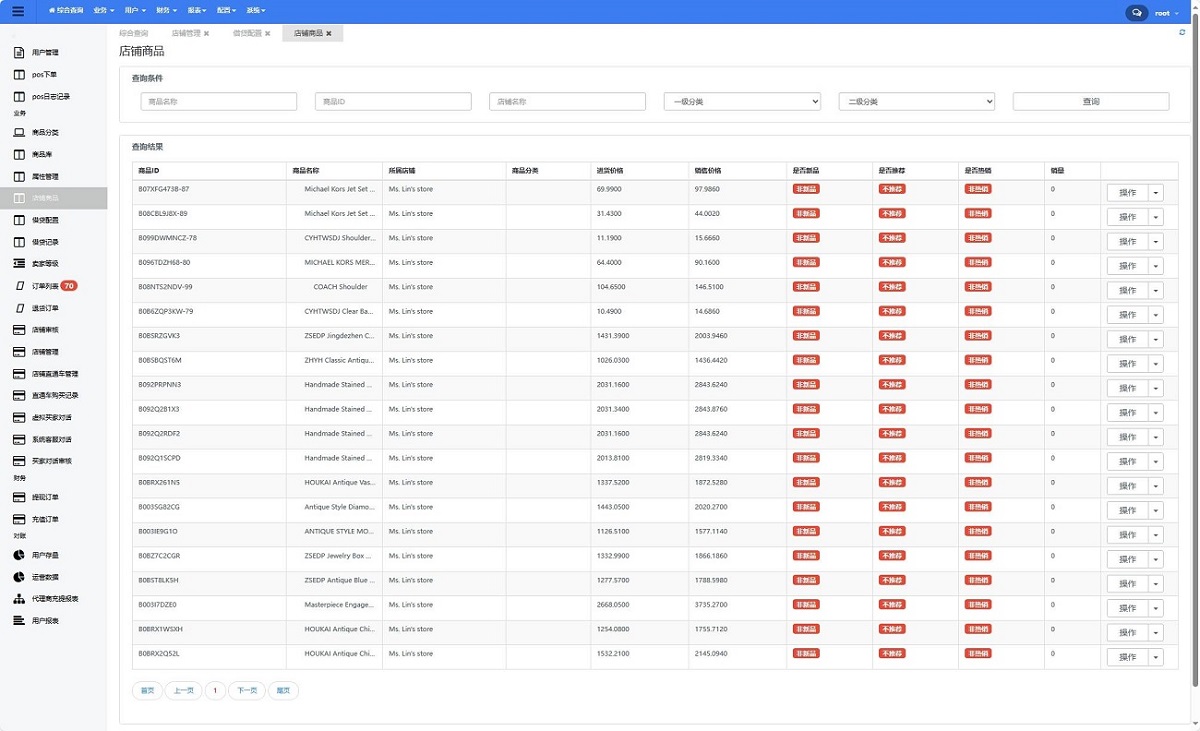Image resolution: width=1200 pixels, height=731 pixels.
Task: Click the pos日志记录 sidebar icon
Action: pyautogui.click(x=19, y=97)
